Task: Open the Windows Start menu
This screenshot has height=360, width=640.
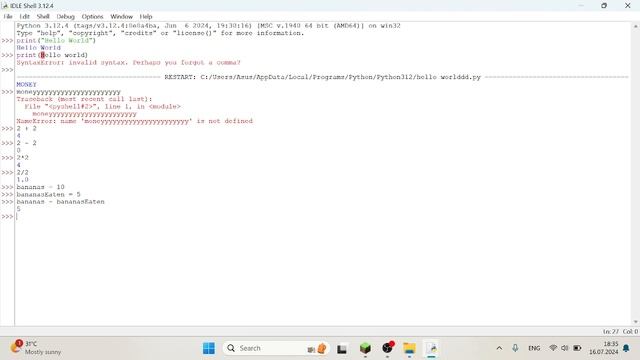Action: point(209,348)
